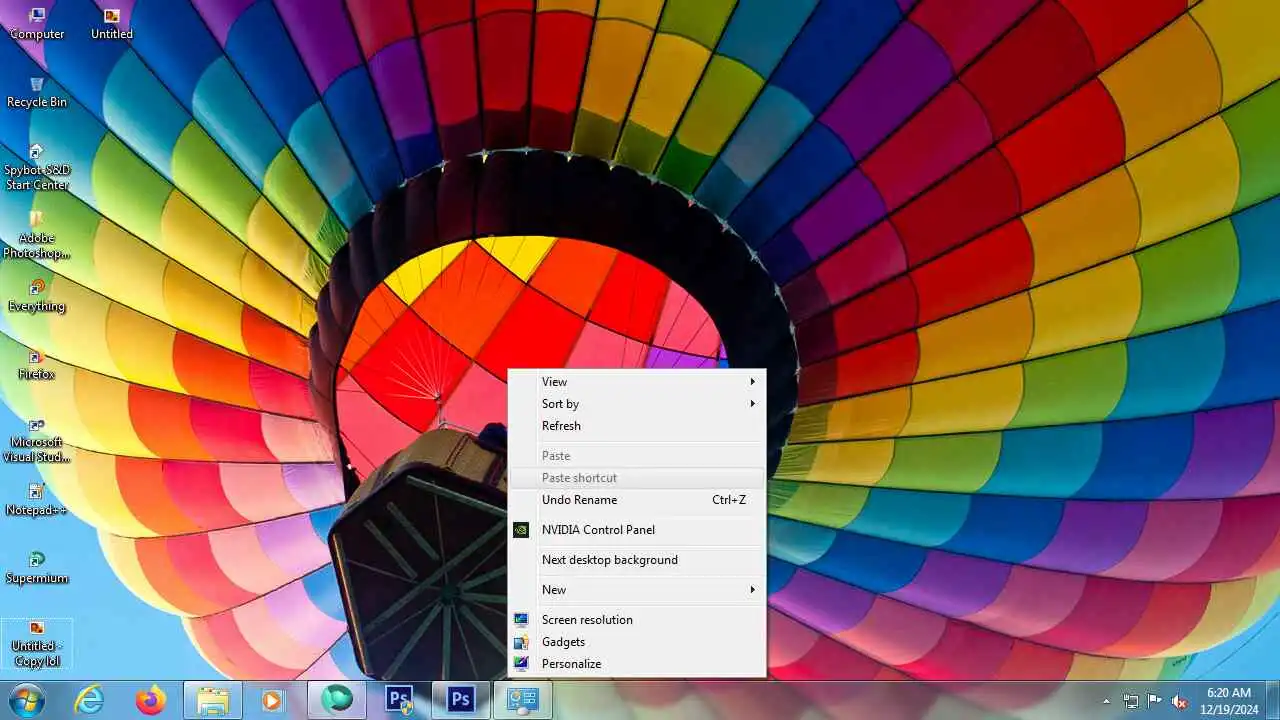This screenshot has height=720, width=1280.
Task: Click the Photoshop taskbar icon with shield overlay
Action: [x=399, y=700]
